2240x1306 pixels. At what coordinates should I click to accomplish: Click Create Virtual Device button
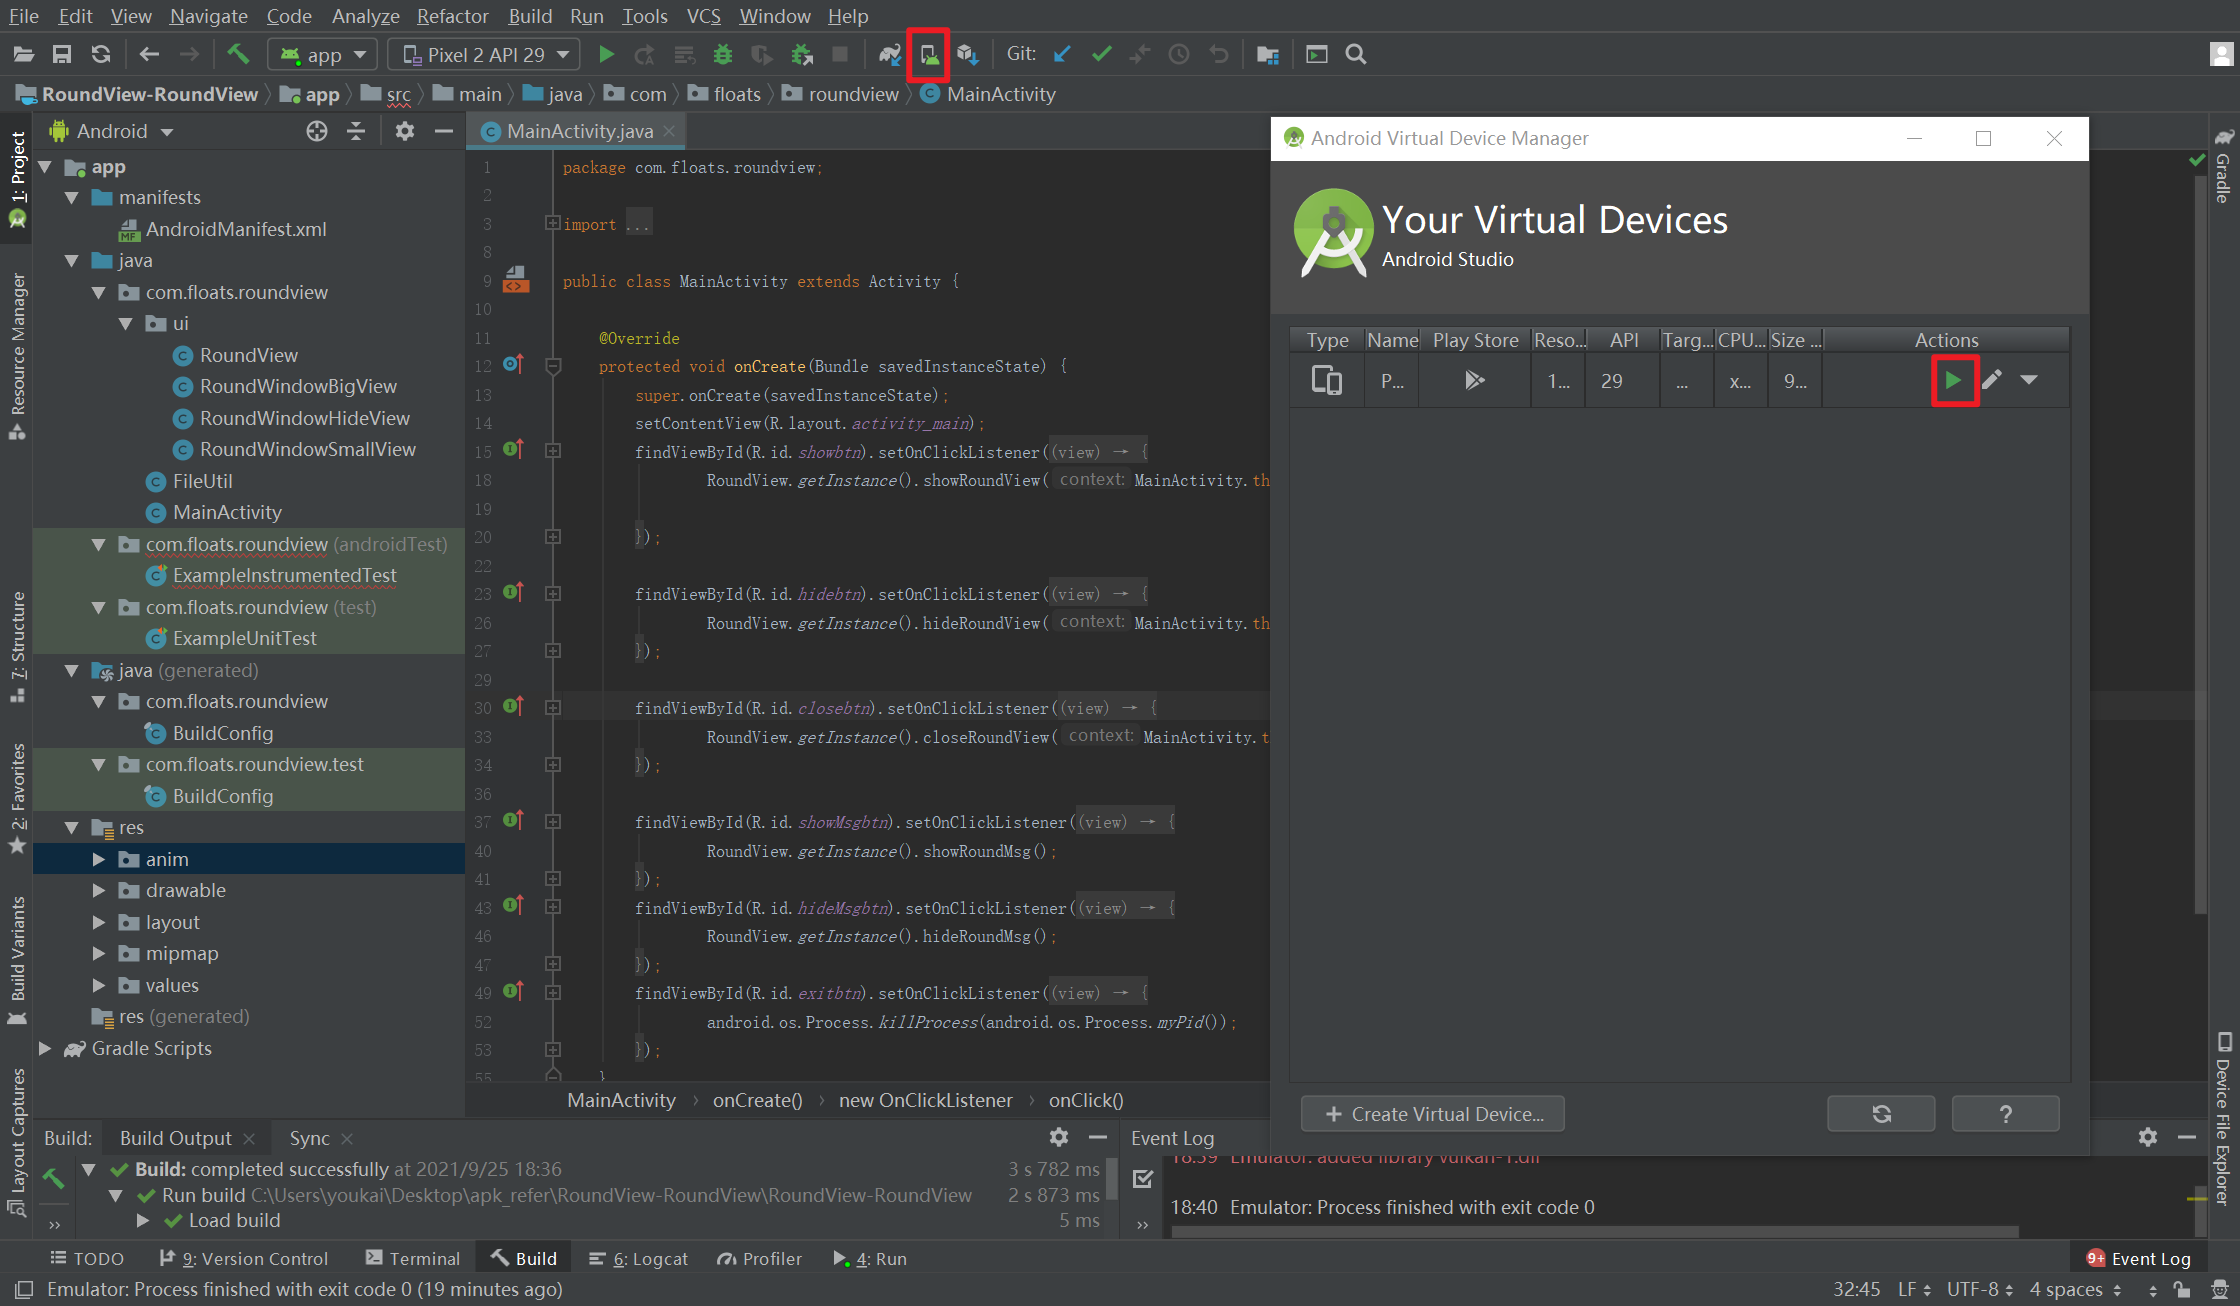point(1433,1114)
